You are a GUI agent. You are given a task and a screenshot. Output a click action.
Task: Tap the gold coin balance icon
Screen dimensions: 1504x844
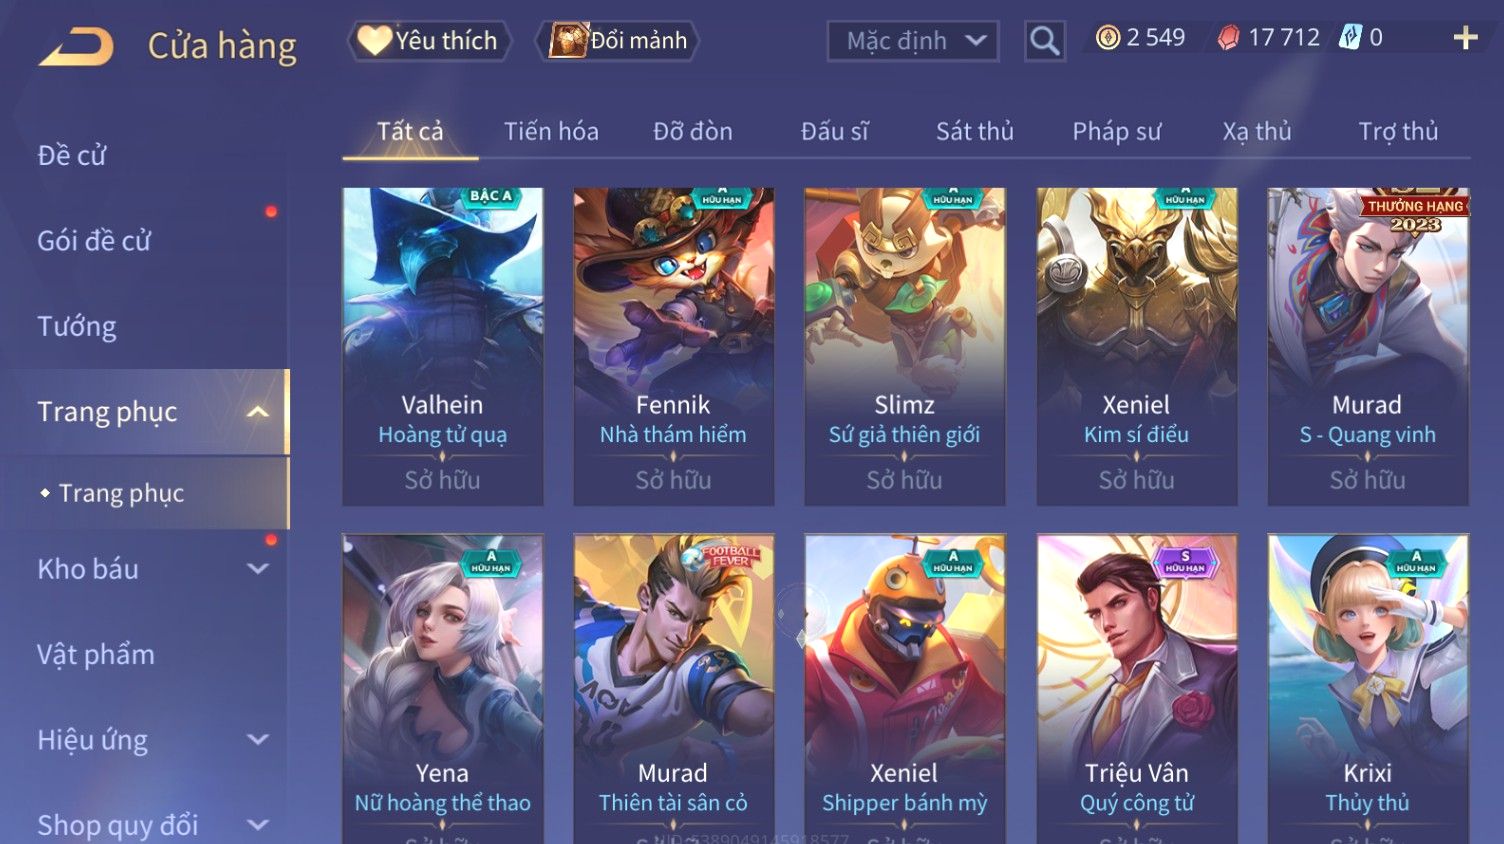(1107, 38)
